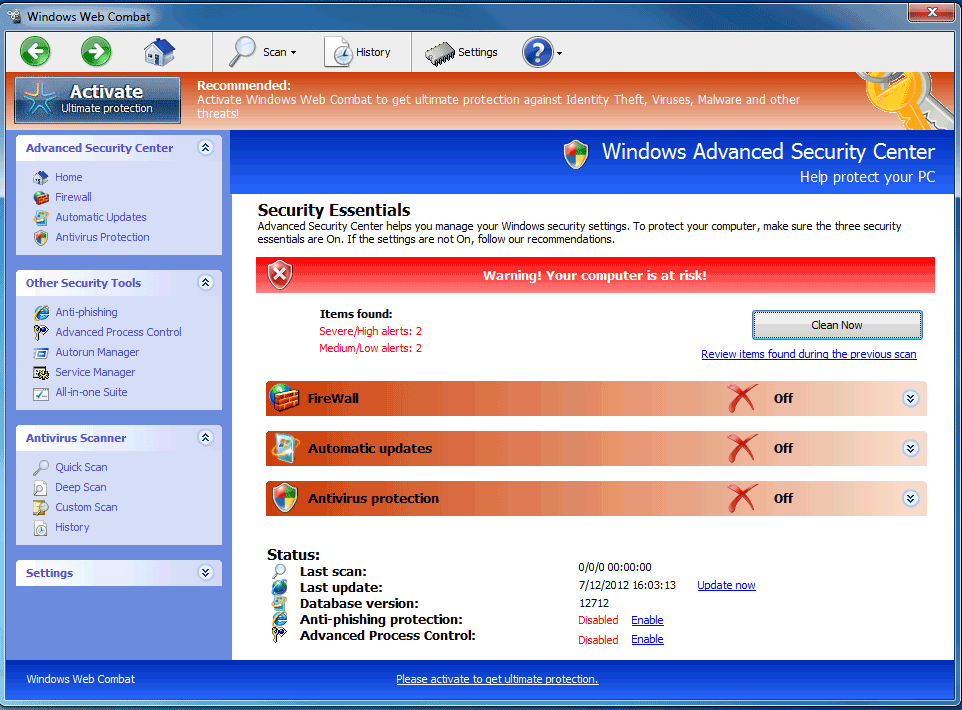The height and width of the screenshot is (710, 962).
Task: Expand the Automatic updates section chevron
Action: coord(910,448)
